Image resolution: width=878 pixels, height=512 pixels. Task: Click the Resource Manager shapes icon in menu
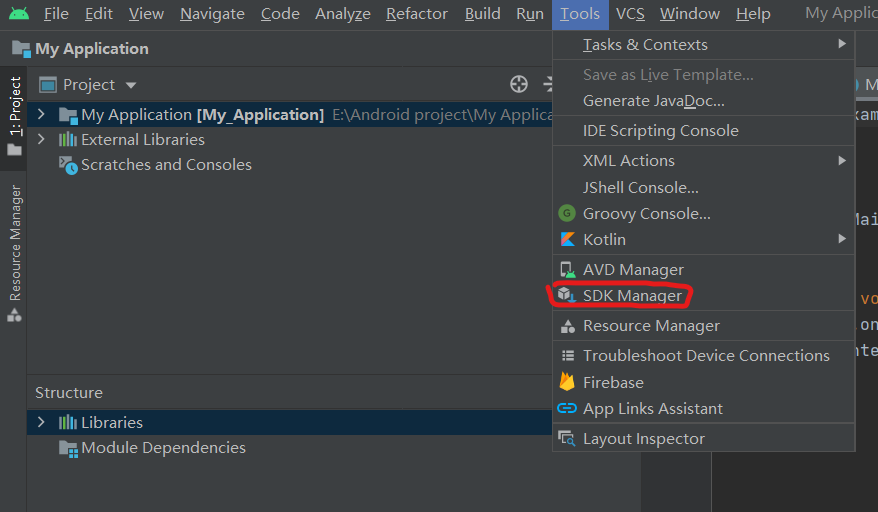coord(568,326)
